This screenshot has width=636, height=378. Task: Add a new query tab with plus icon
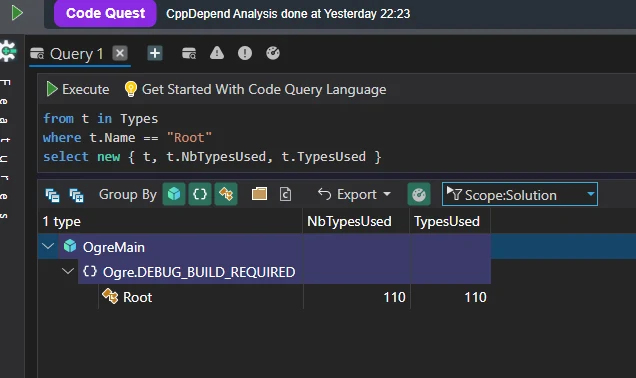point(155,53)
